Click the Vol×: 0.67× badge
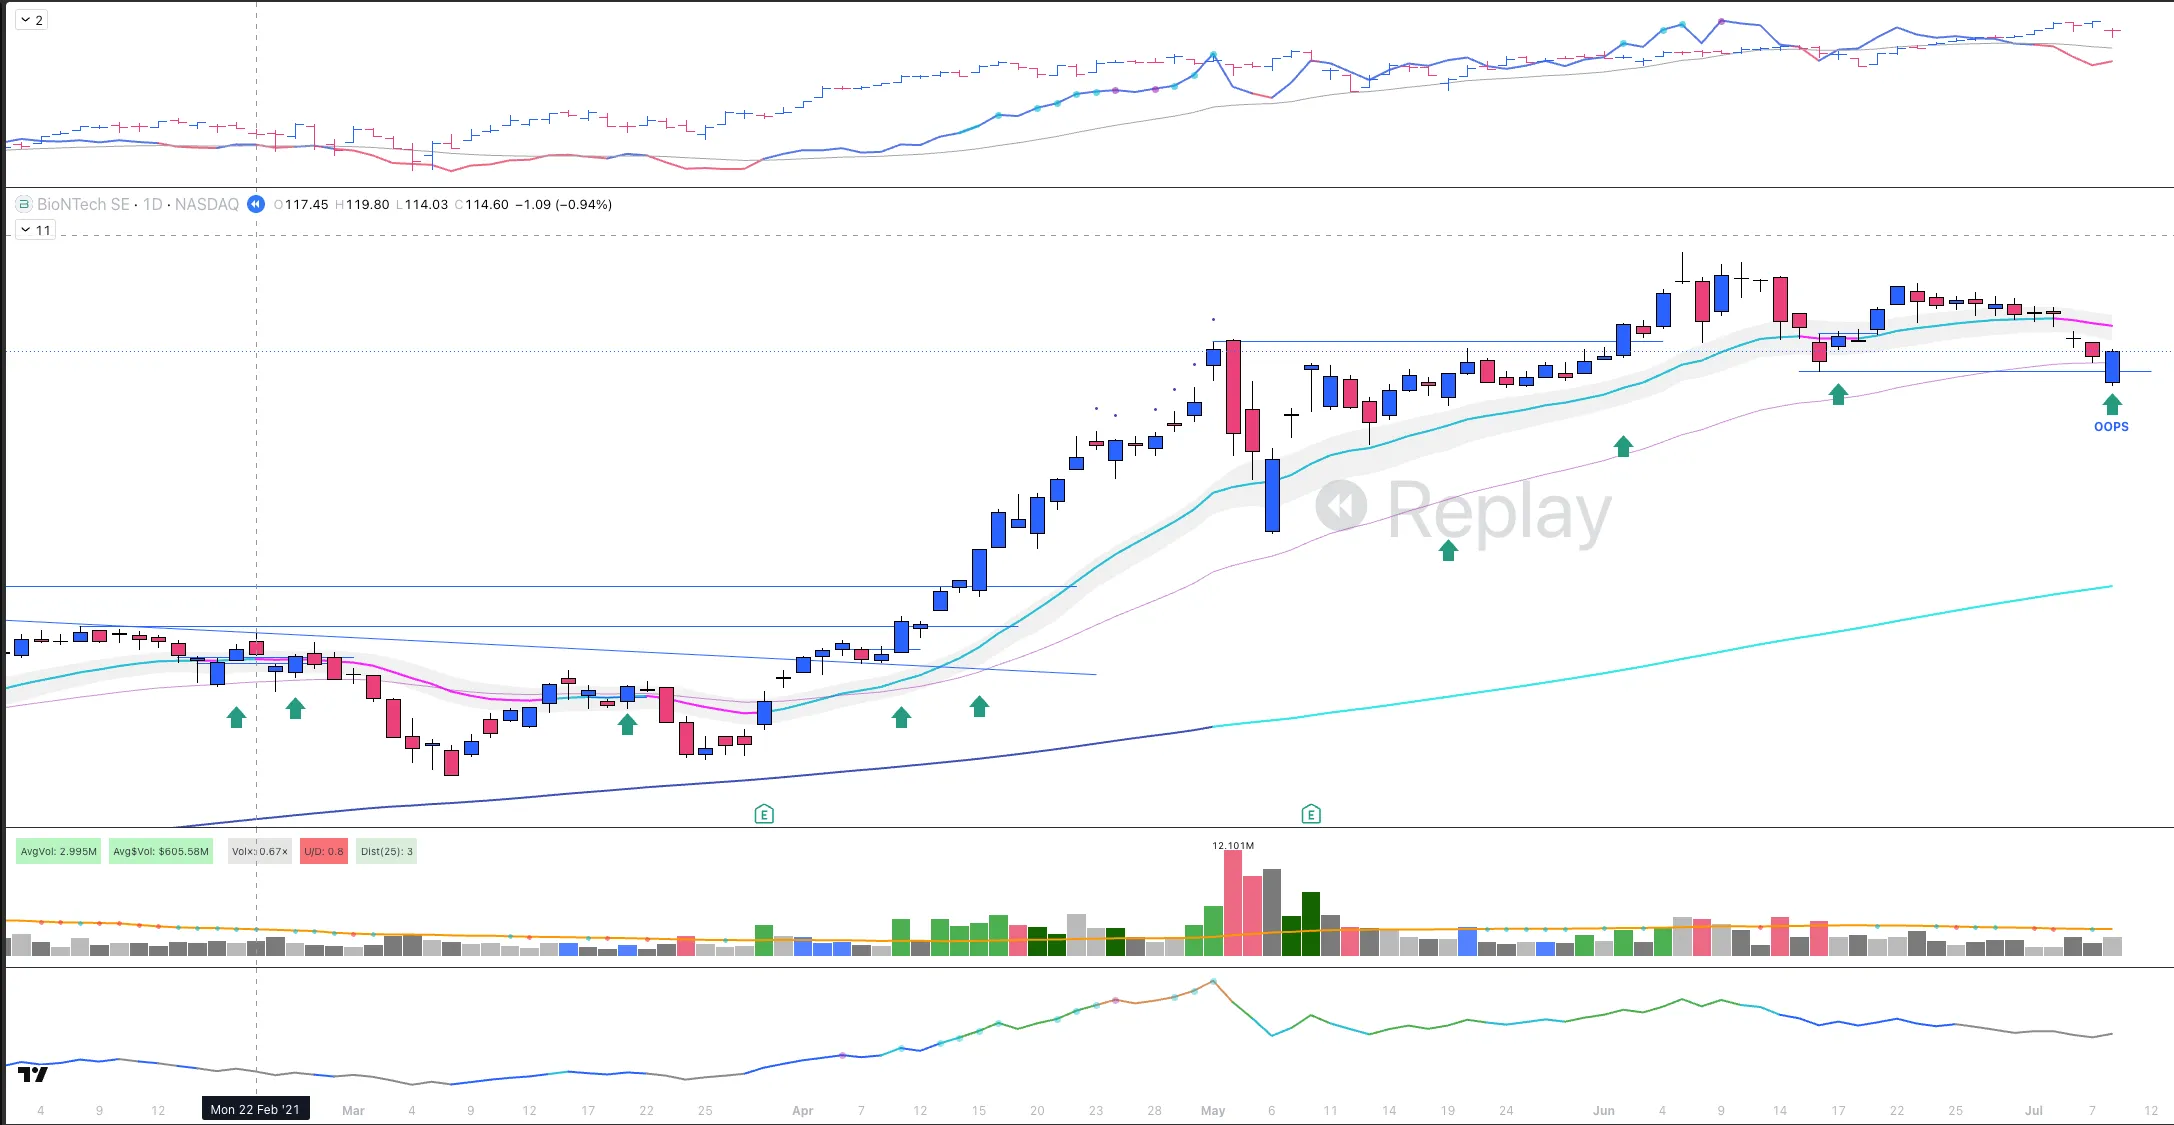 (x=260, y=852)
